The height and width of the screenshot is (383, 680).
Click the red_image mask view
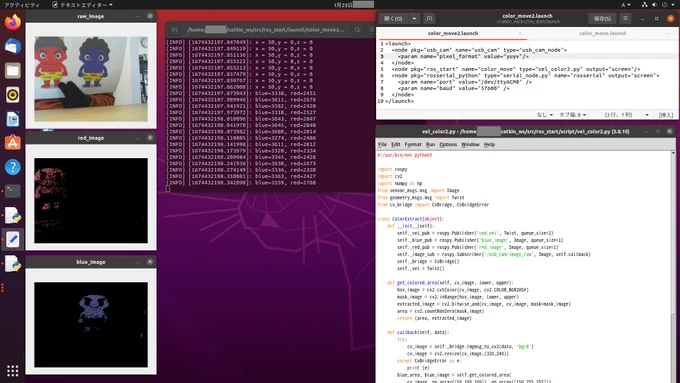(x=91, y=200)
